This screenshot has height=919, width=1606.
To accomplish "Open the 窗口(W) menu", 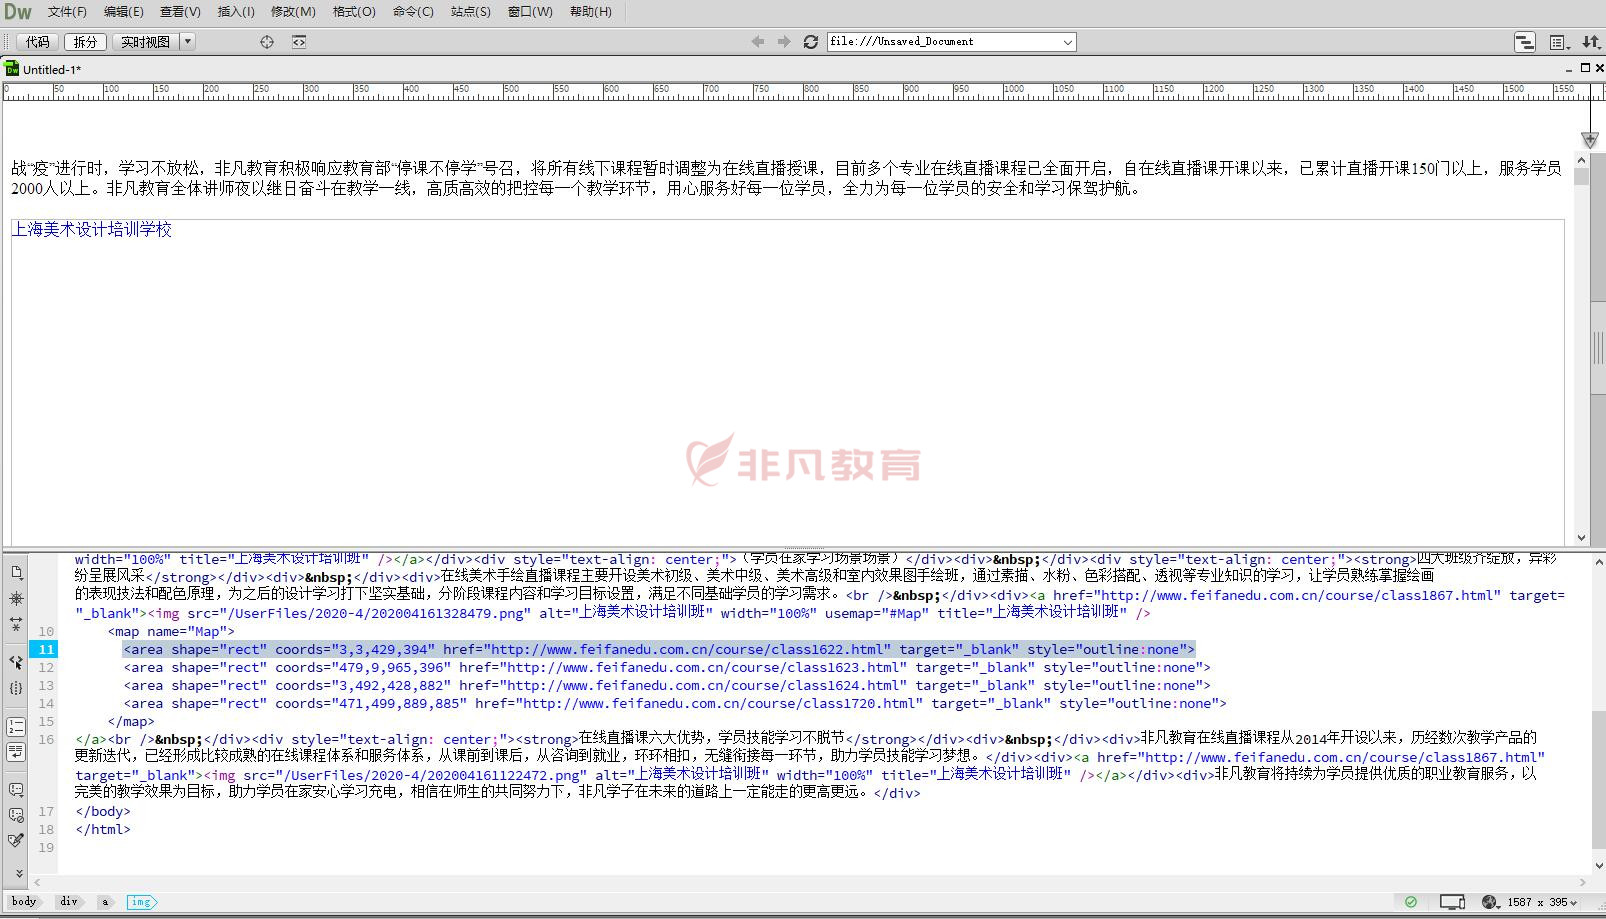I will (530, 12).
